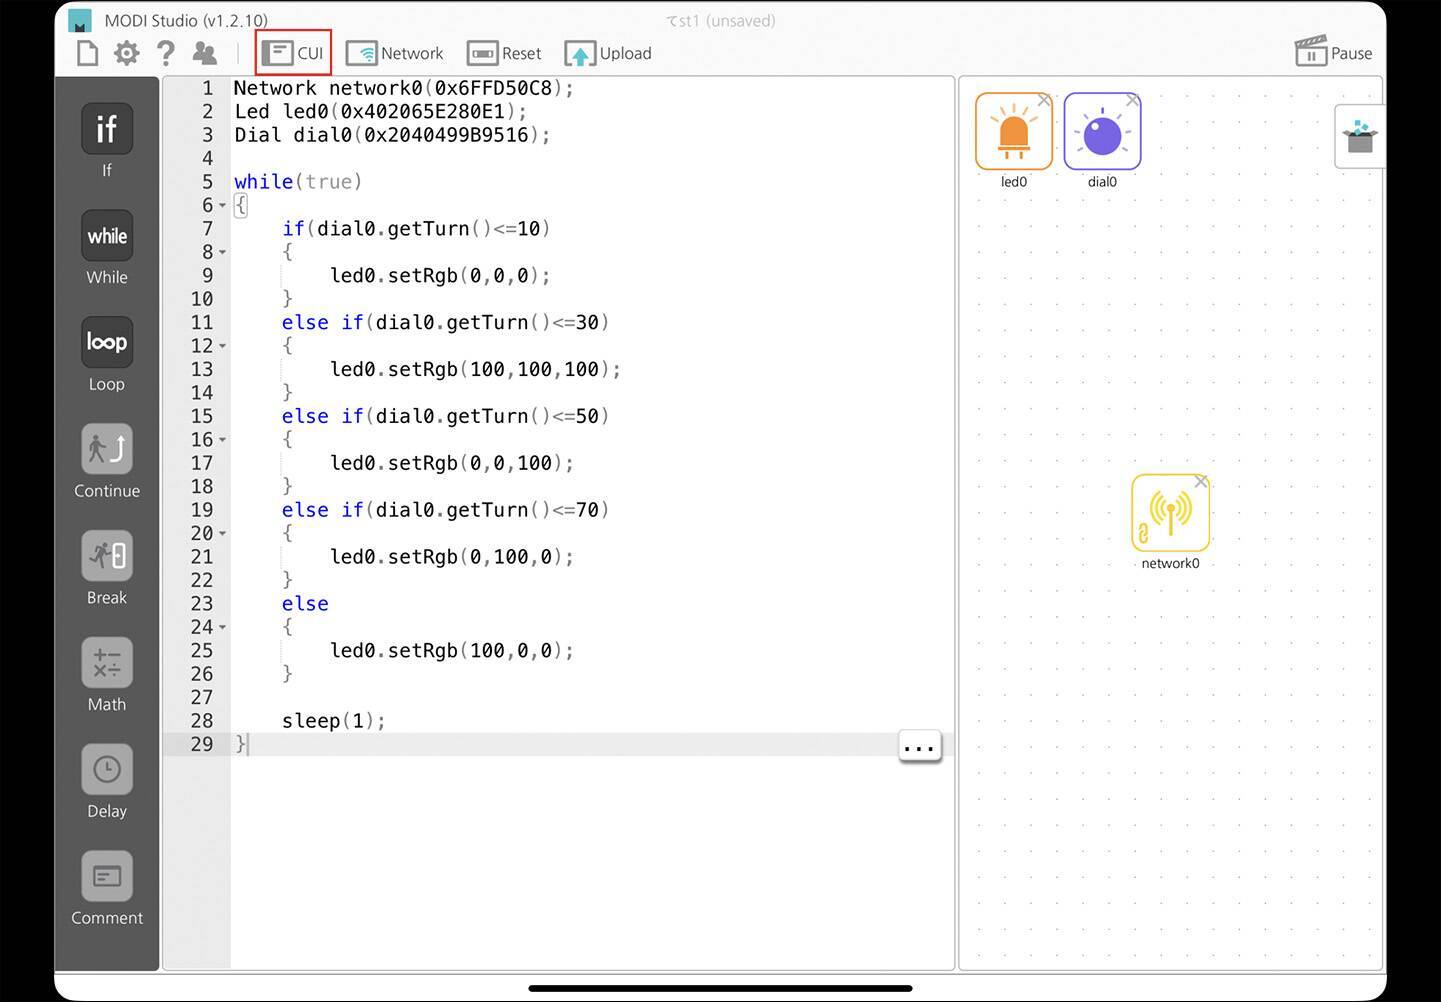This screenshot has width=1441, height=1002.
Task: Create a new file with document icon
Action: coord(88,53)
